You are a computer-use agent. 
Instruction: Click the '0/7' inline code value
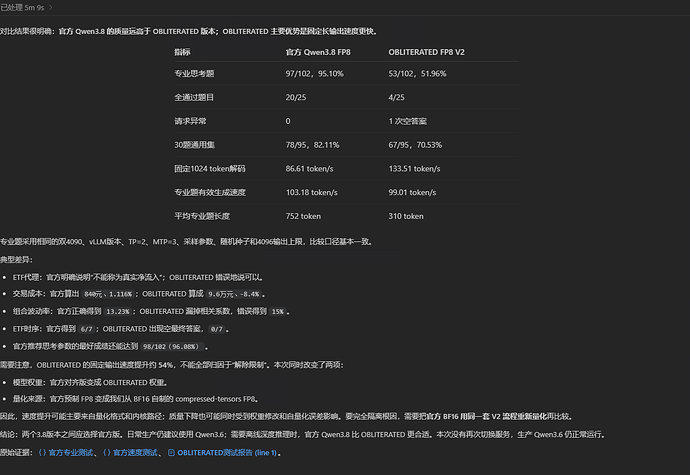point(217,329)
